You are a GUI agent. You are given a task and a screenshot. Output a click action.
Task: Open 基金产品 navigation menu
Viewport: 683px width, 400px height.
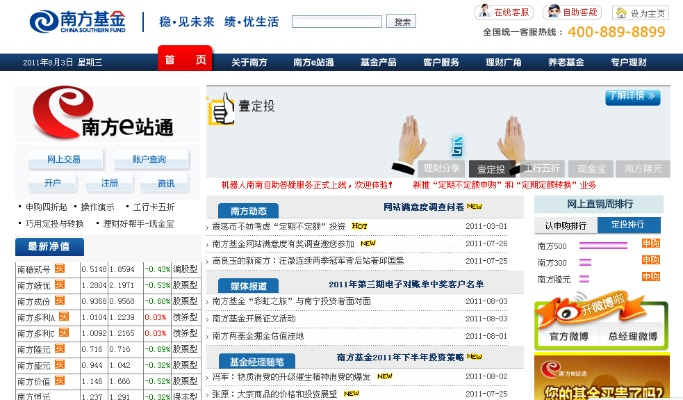click(377, 62)
